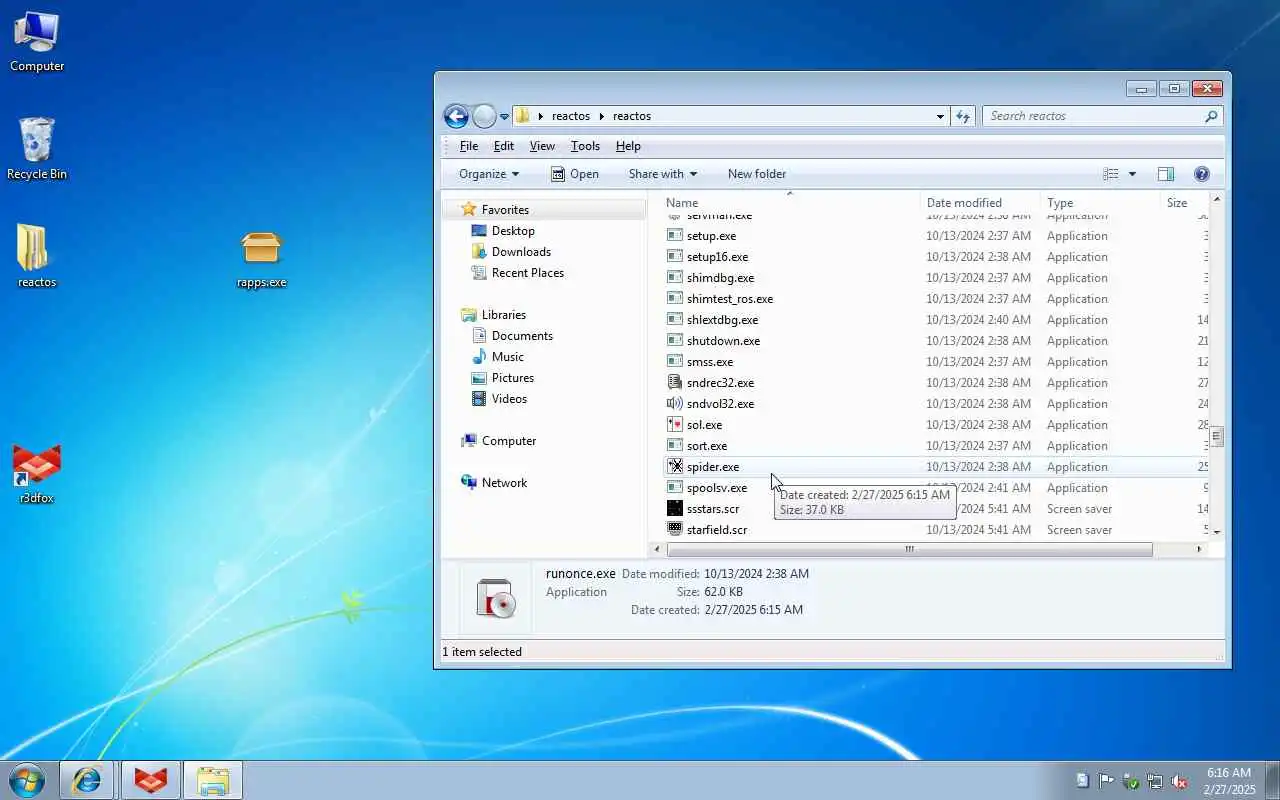This screenshot has height=800, width=1280.
Task: Sort by the Date modified column
Action: 980,203
